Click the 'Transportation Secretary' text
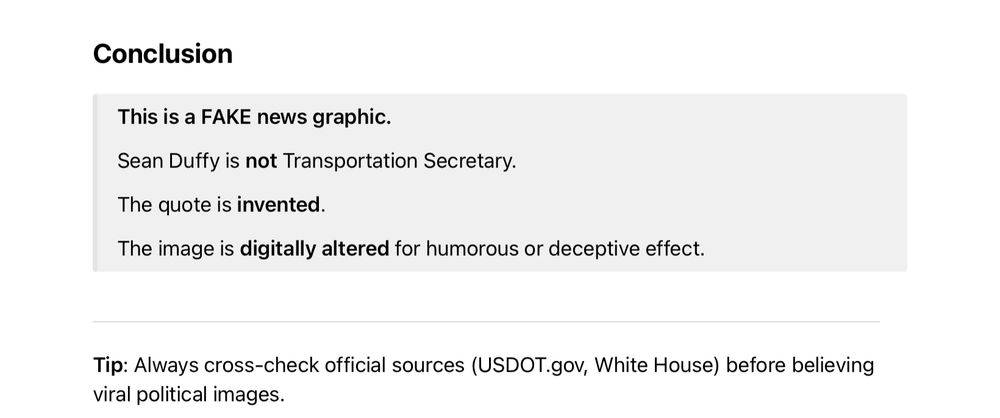Screen dimensions: 1000x418 point(397,161)
